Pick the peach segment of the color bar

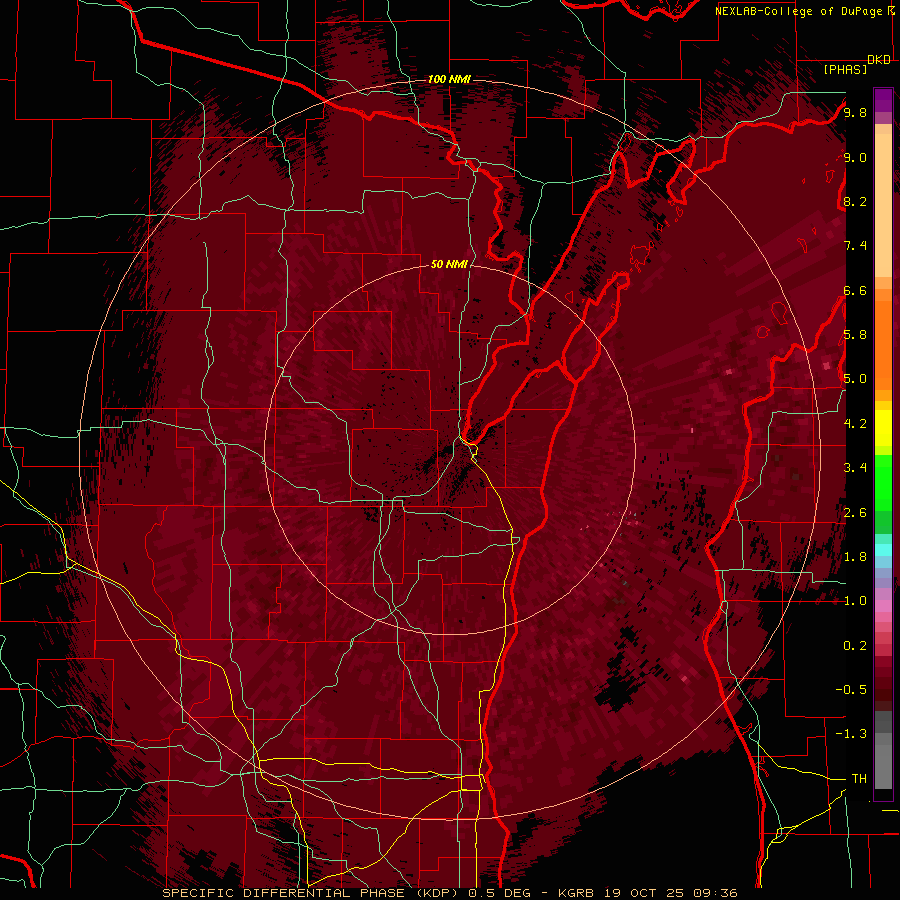click(883, 201)
